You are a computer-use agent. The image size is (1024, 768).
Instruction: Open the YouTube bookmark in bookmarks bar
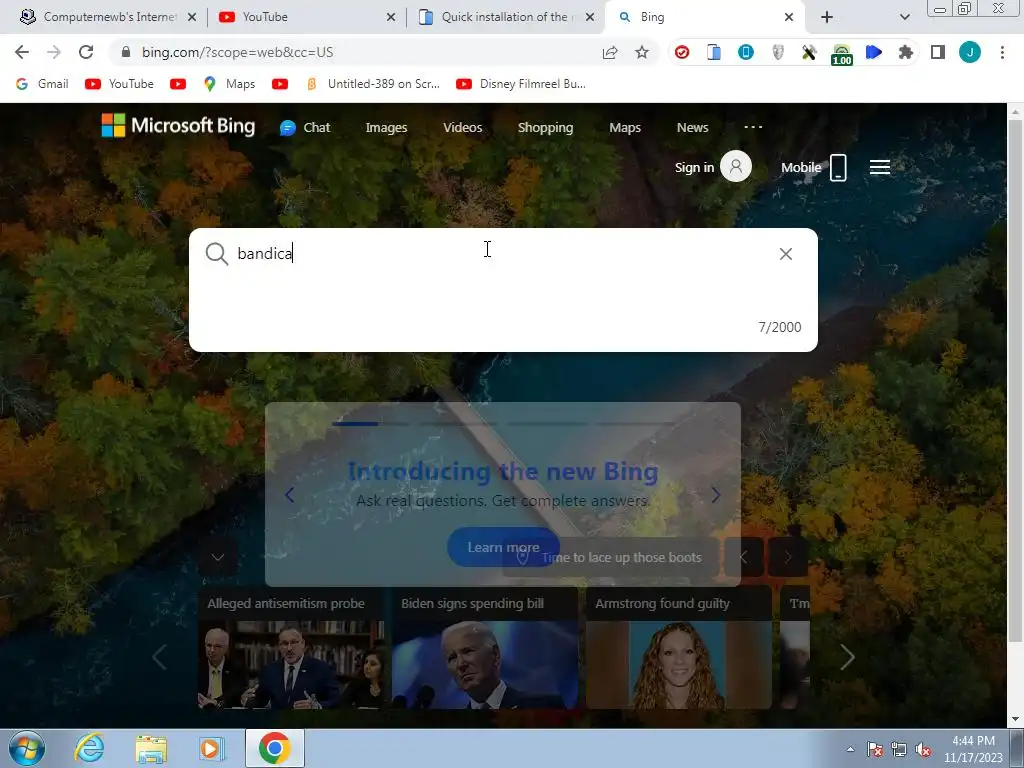point(120,84)
